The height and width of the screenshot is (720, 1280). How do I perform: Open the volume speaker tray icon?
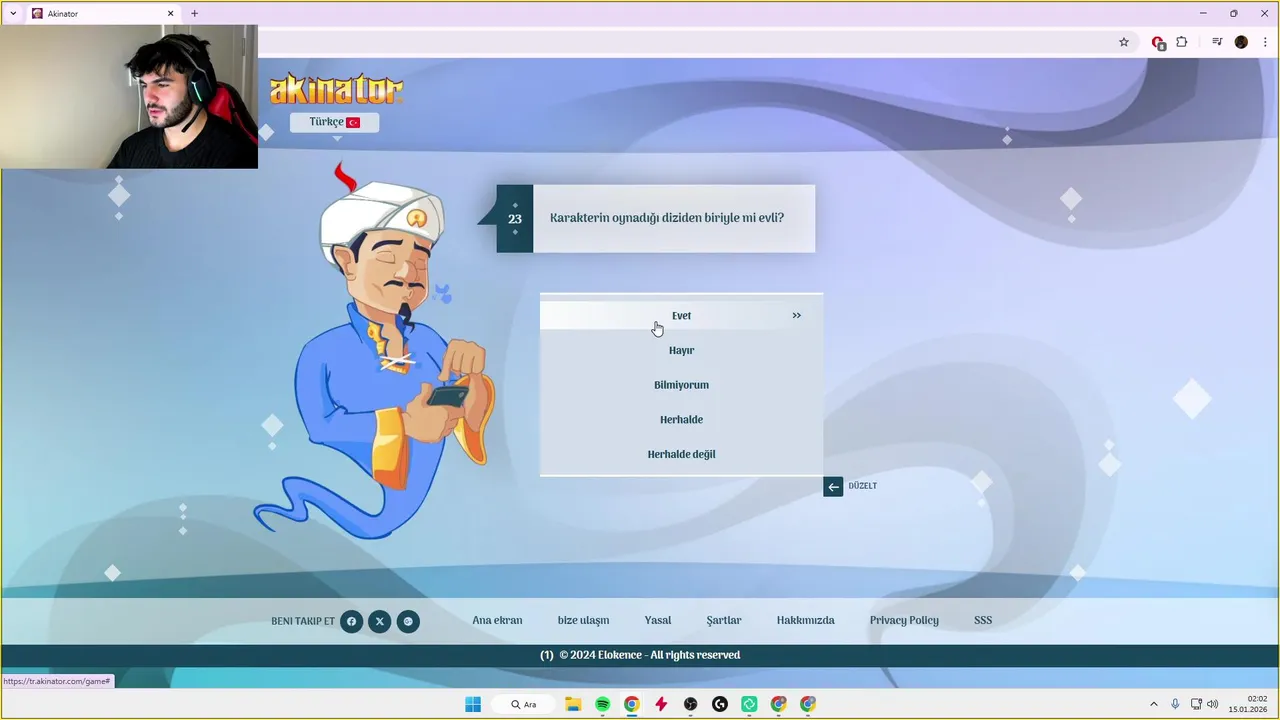(x=1213, y=704)
